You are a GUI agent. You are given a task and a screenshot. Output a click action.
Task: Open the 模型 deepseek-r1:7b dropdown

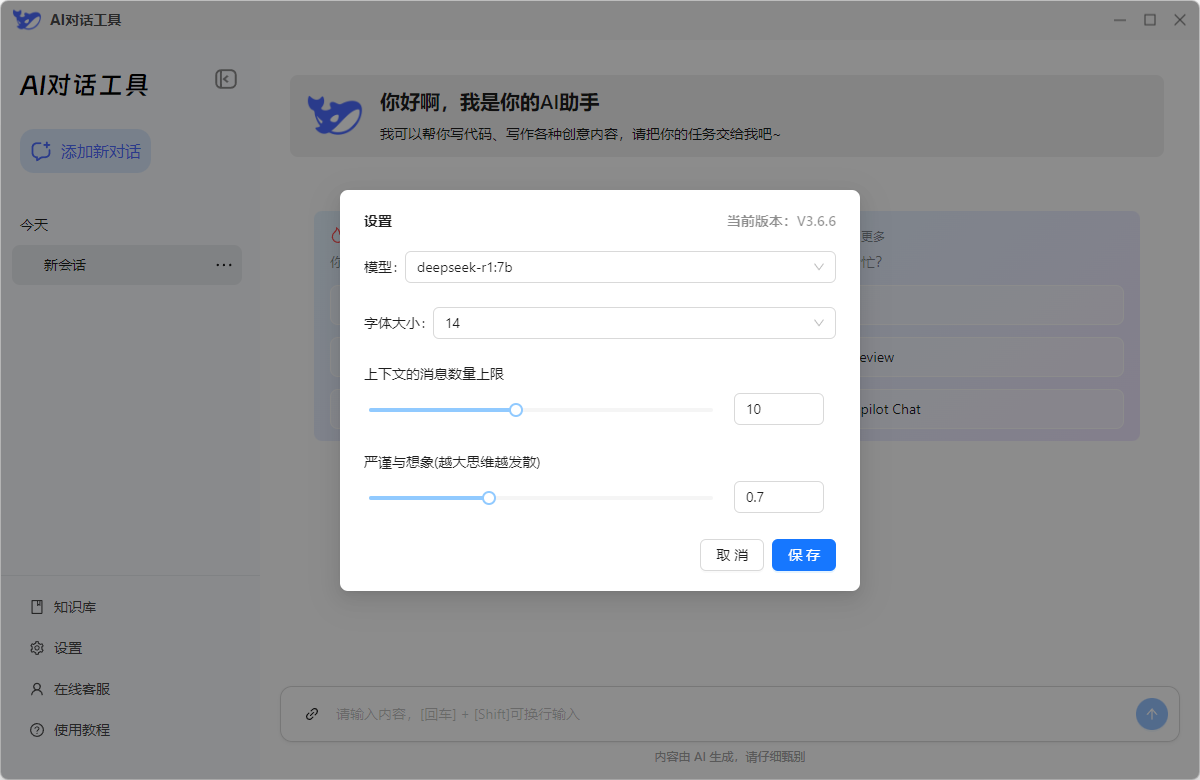[620, 267]
